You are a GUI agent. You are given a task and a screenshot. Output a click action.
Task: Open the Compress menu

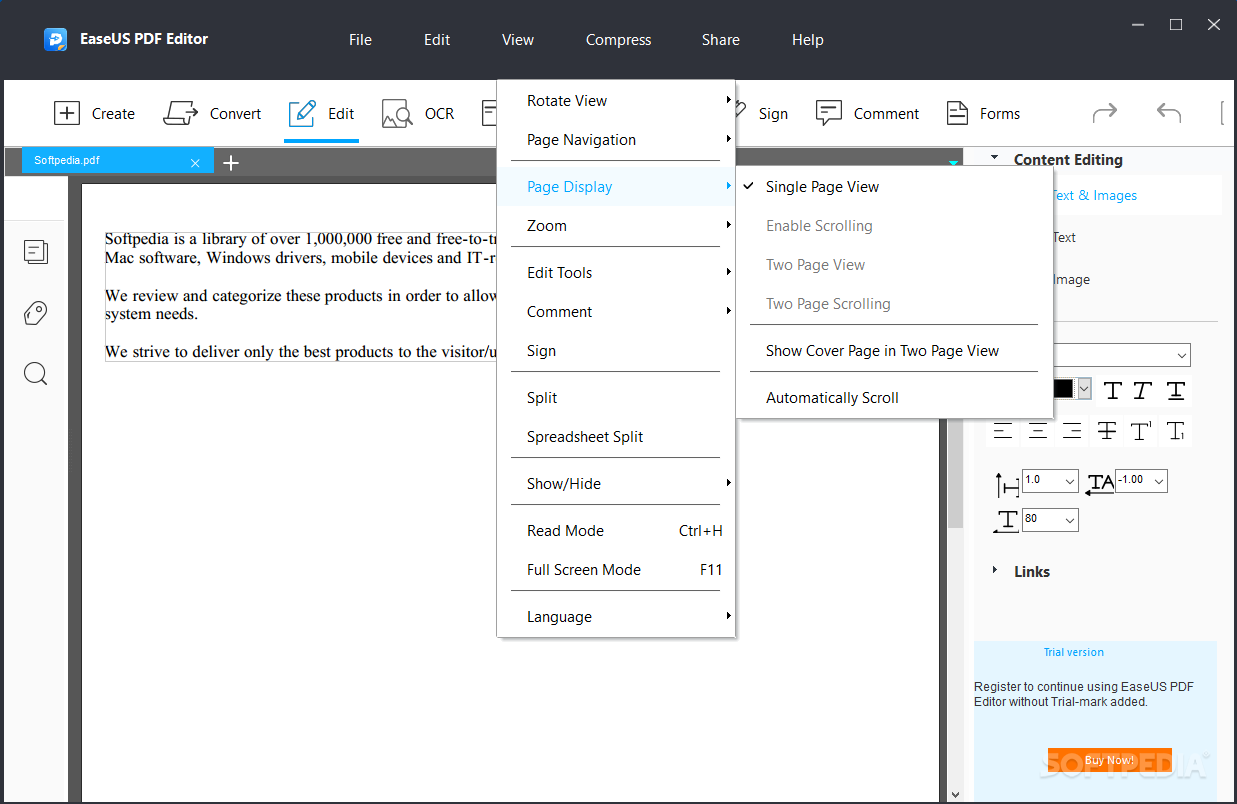(618, 40)
